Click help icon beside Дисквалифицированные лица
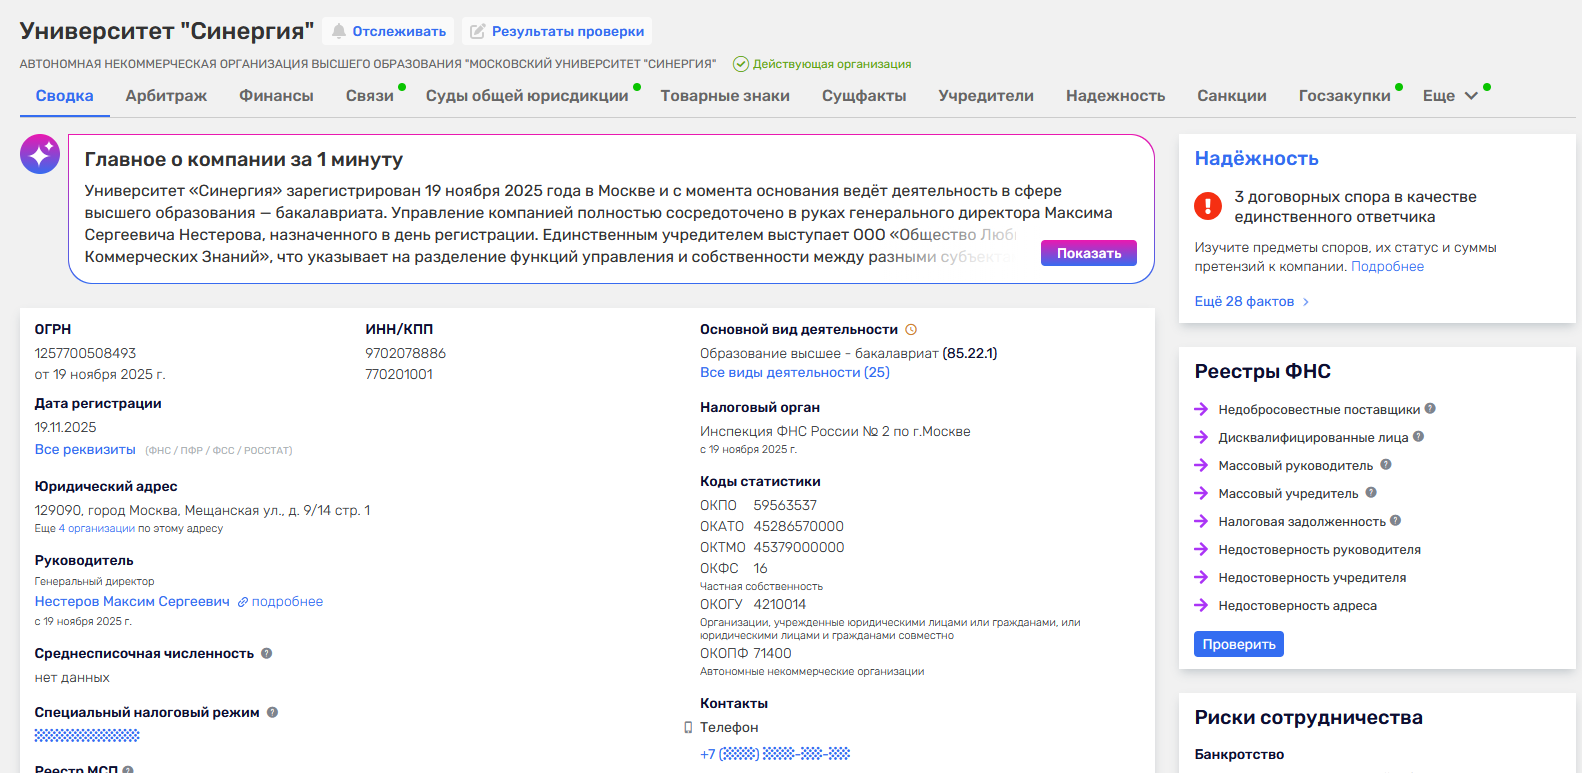This screenshot has width=1582, height=773. (x=1418, y=436)
